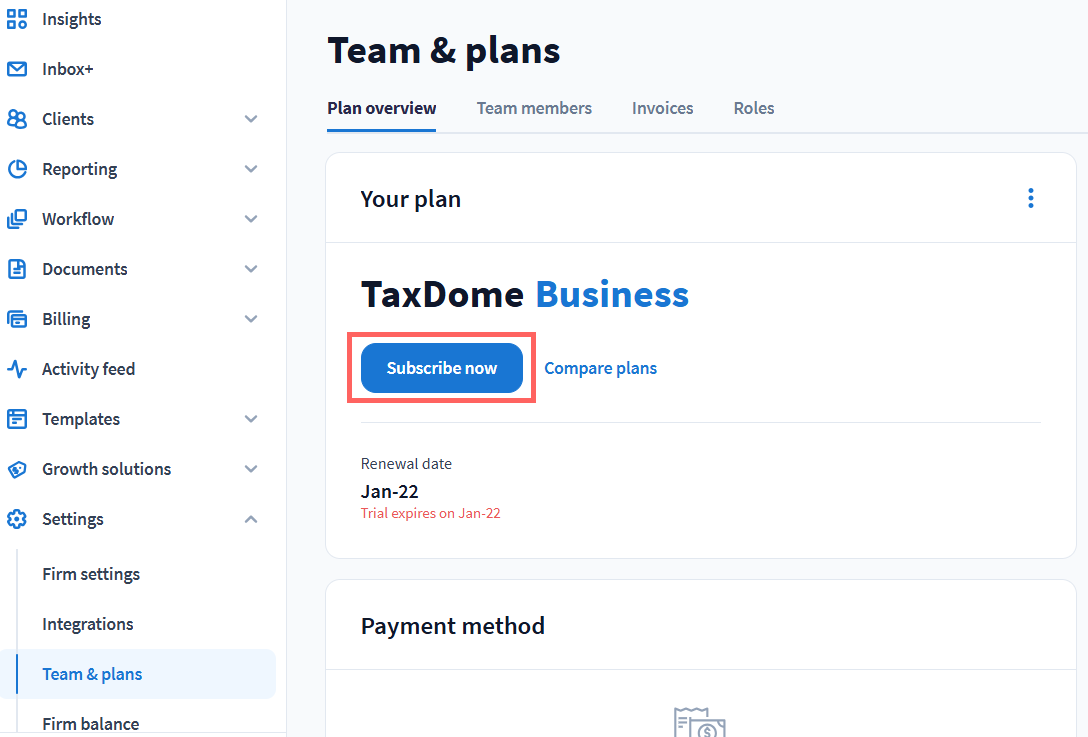This screenshot has height=737, width=1088.
Task: Expand the Templates section chevron
Action: click(x=251, y=419)
